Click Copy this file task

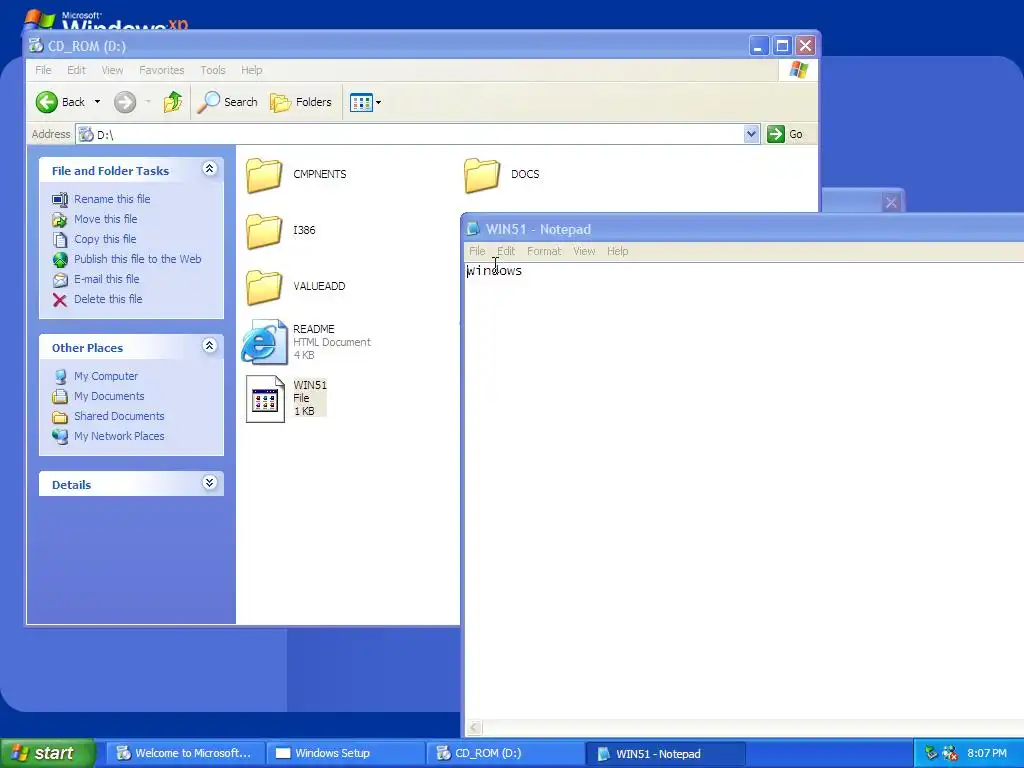click(x=105, y=239)
